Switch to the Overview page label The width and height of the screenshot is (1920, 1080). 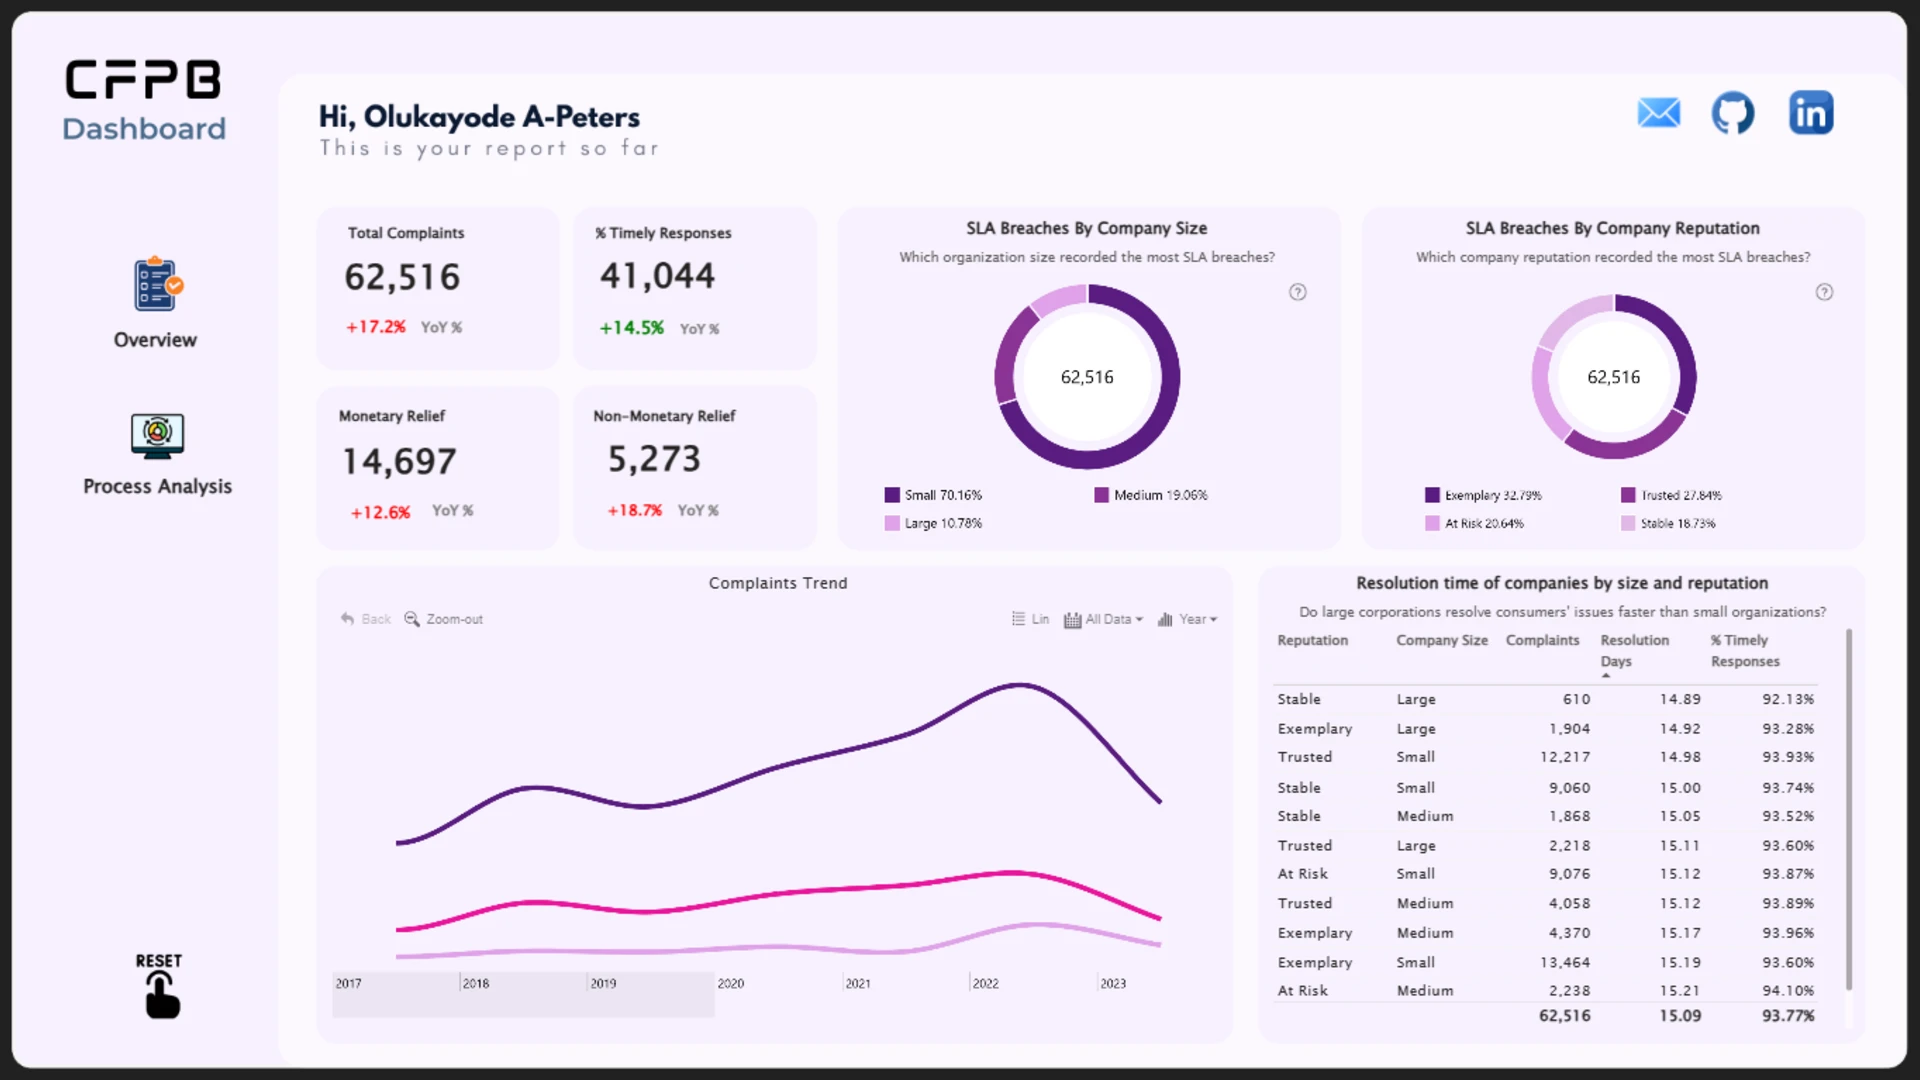coord(155,340)
